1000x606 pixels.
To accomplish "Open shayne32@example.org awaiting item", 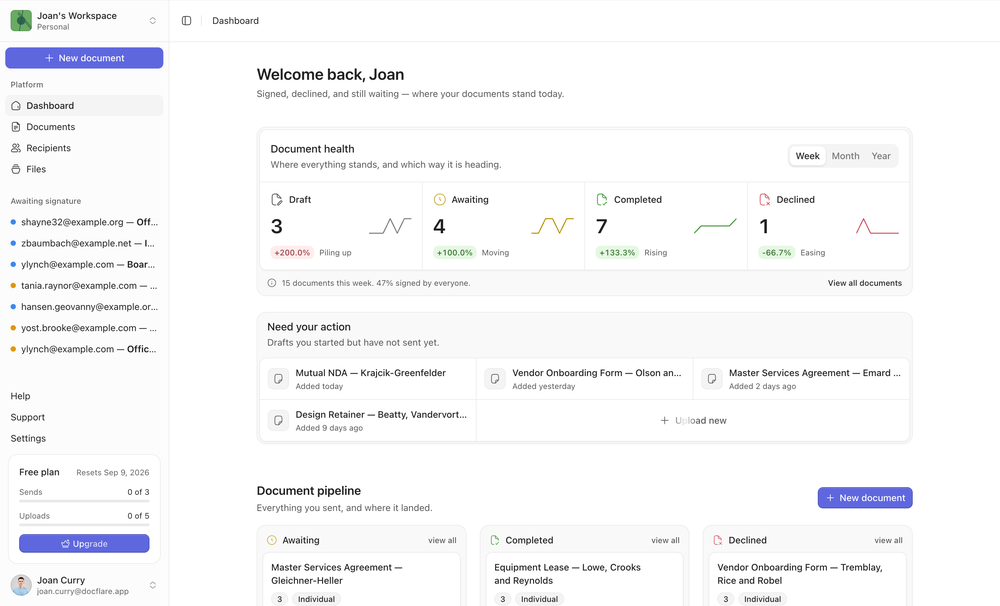I will [84, 222].
